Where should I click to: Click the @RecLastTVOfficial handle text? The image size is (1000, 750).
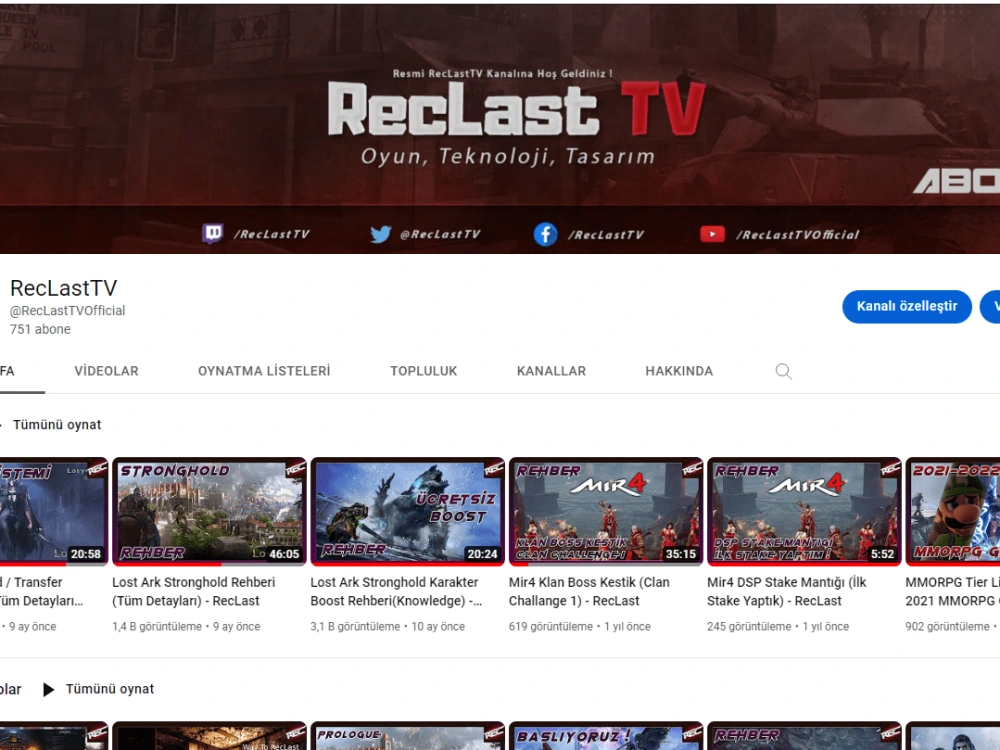pyautogui.click(x=67, y=311)
